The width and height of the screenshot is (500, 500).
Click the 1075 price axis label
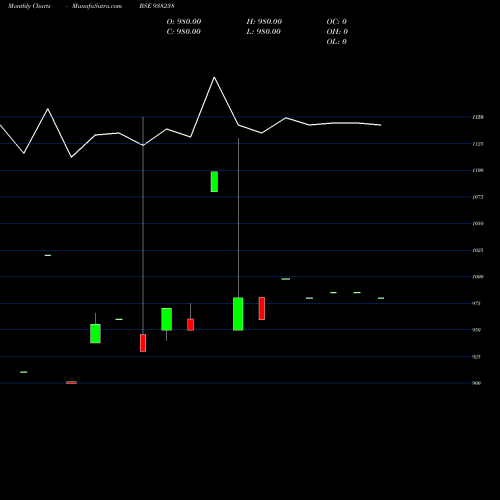[x=478, y=197]
